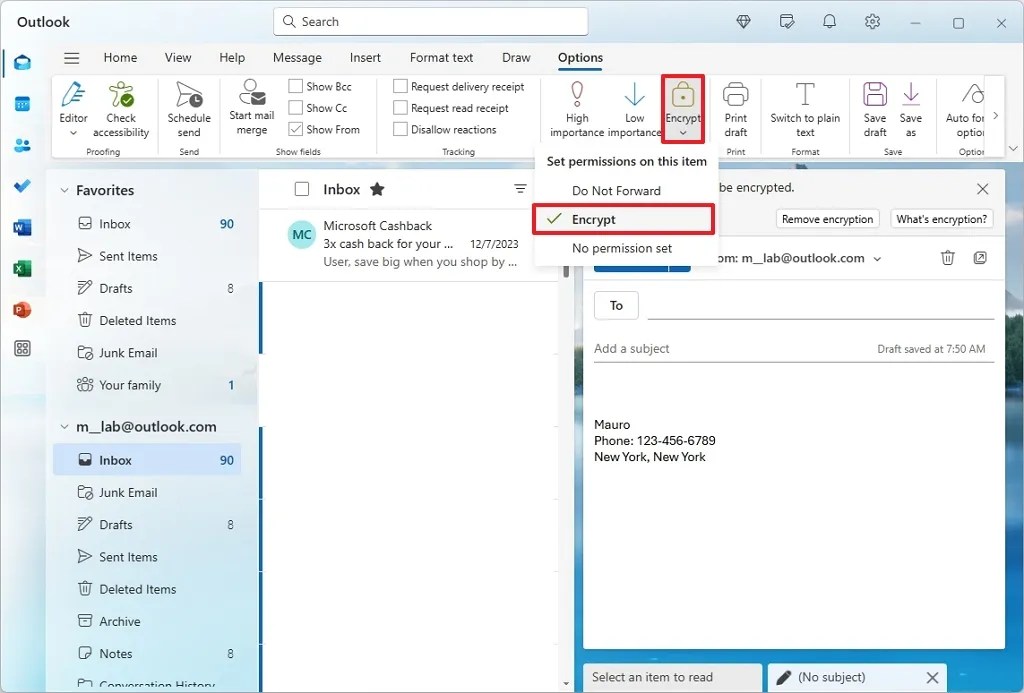
Task: Switch to the Format text ribbon tab
Action: 440,57
